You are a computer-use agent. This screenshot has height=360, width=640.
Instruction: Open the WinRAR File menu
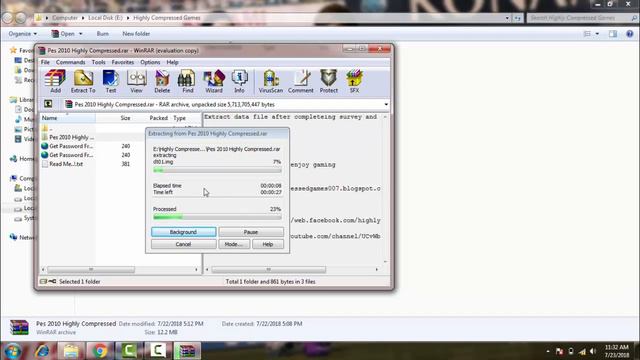(45, 62)
